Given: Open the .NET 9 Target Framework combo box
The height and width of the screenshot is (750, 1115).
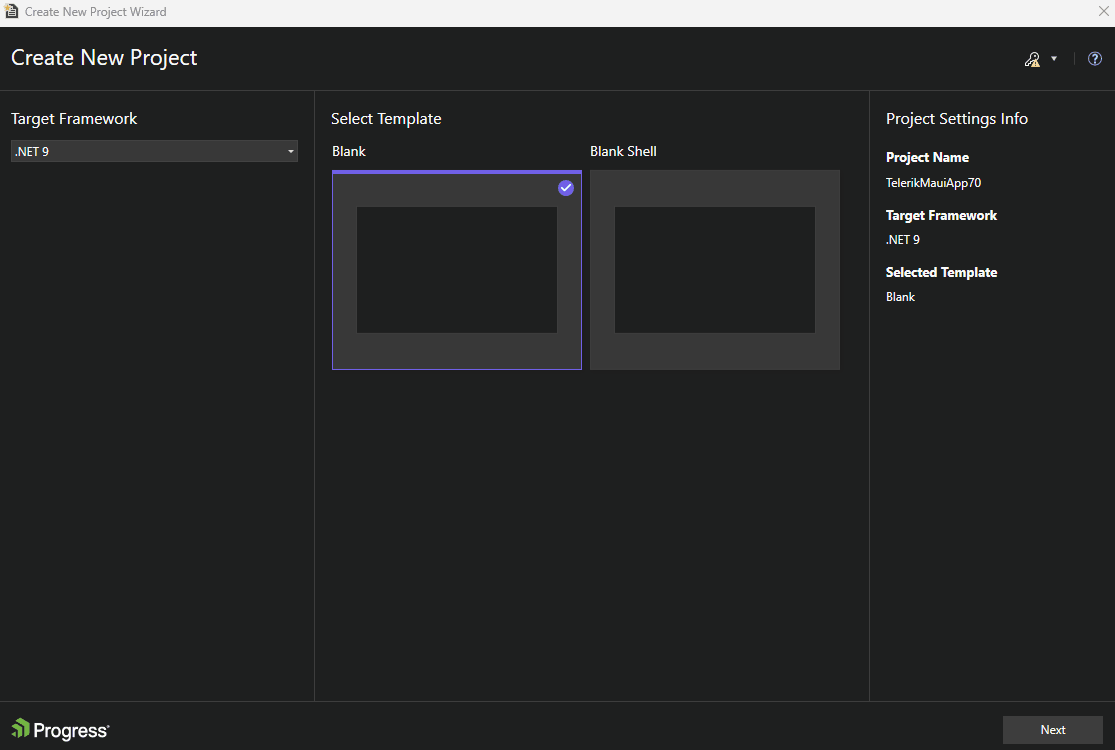Looking at the screenshot, I should pyautogui.click(x=154, y=151).
